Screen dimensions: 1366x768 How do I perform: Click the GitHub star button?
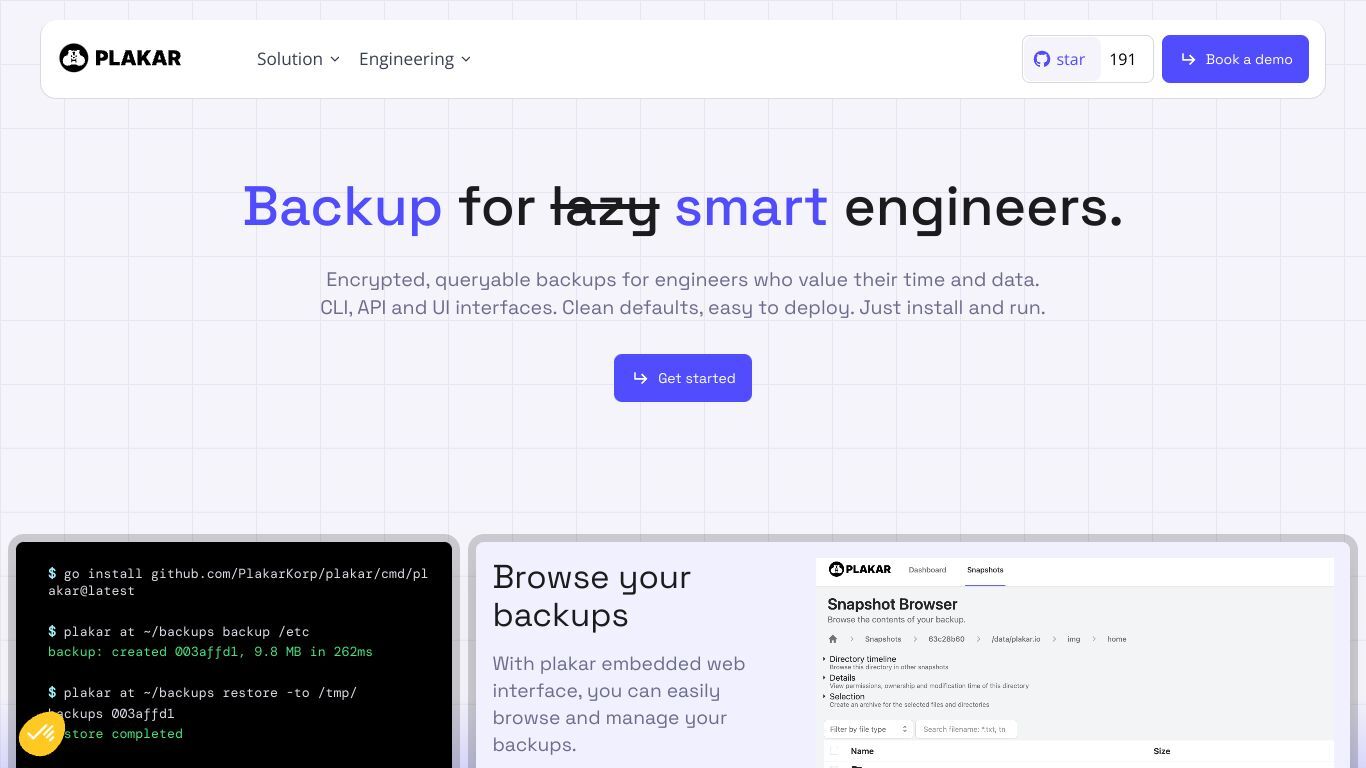point(1061,59)
